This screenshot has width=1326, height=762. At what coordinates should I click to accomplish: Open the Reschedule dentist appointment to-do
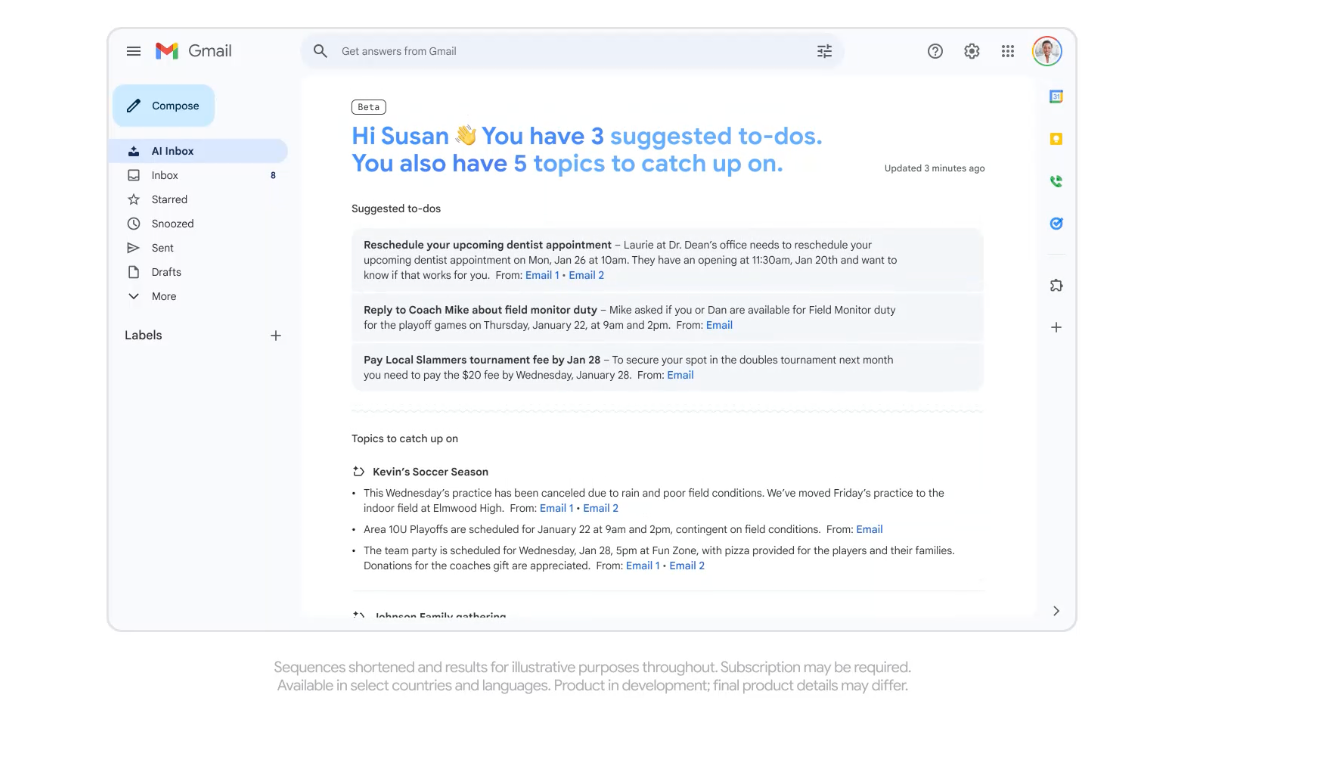click(x=667, y=260)
